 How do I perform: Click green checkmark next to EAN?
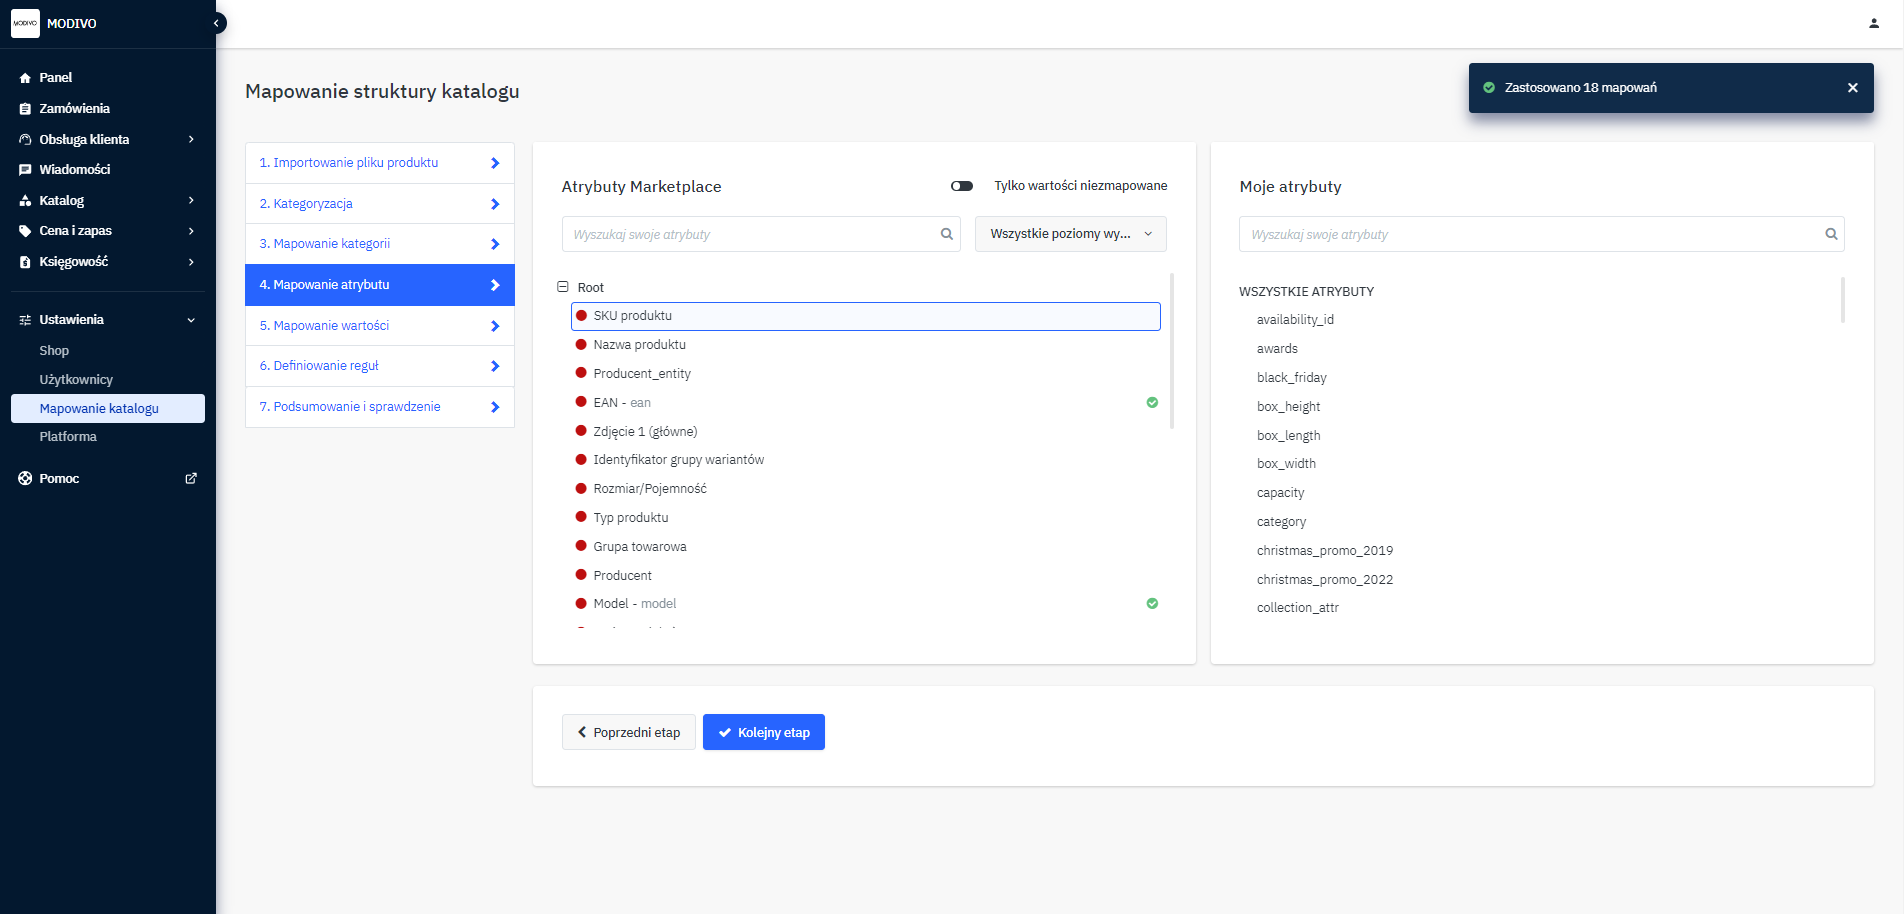click(1152, 402)
